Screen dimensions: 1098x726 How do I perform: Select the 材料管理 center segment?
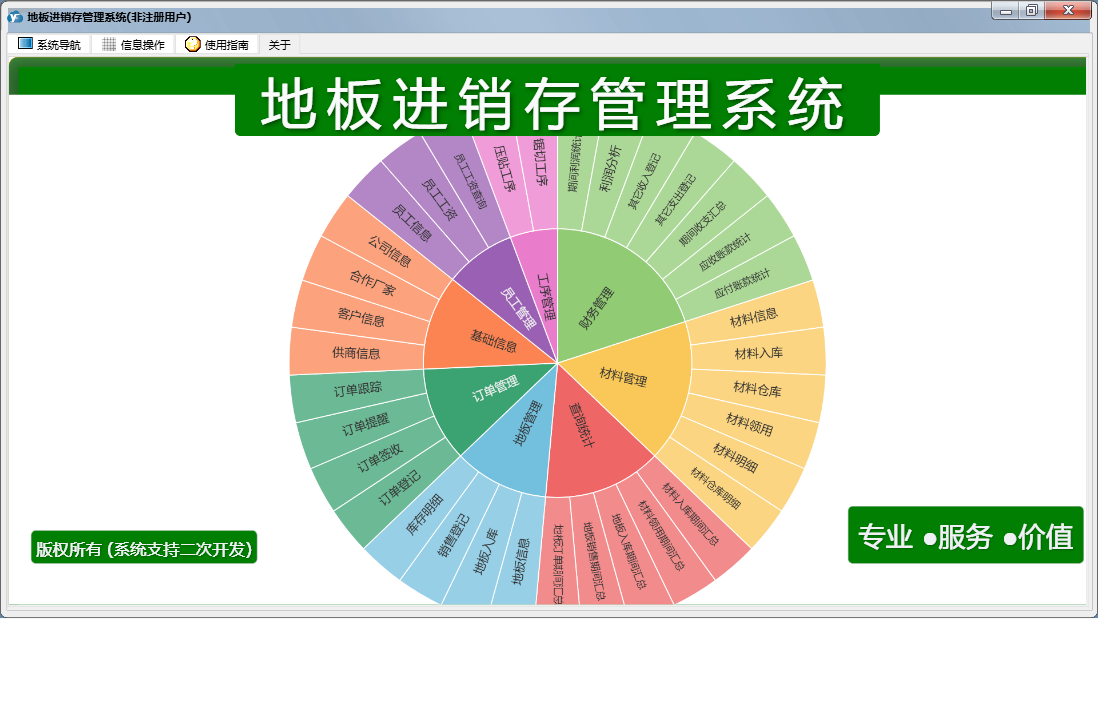[623, 377]
